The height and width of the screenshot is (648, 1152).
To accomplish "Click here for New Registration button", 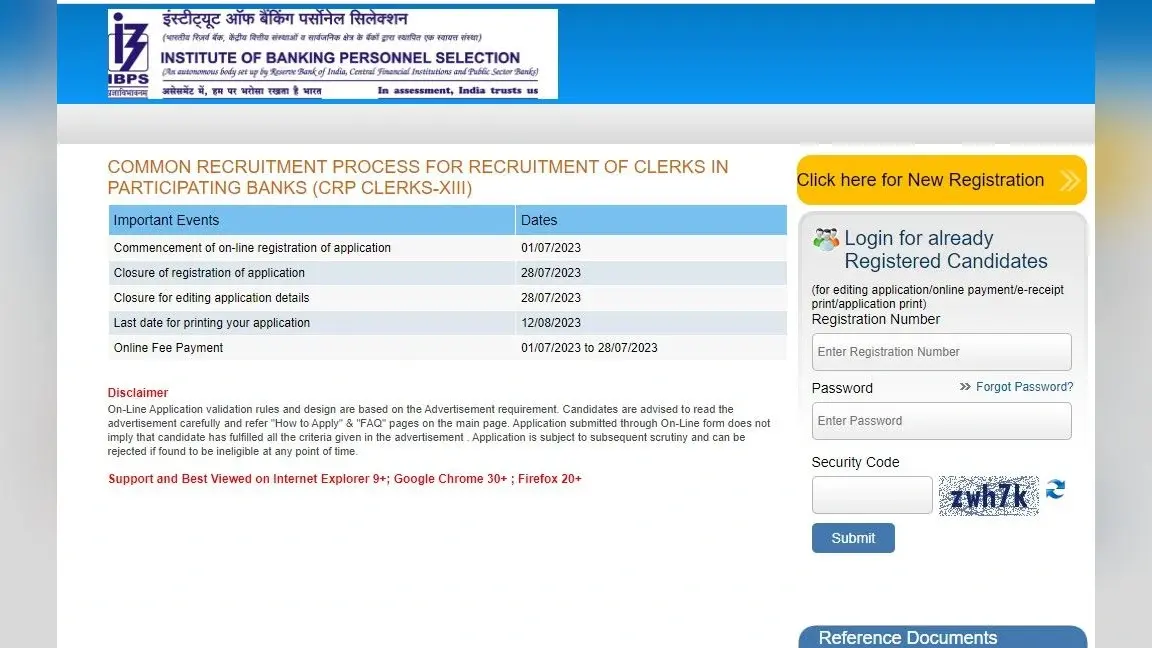I will 941,180.
